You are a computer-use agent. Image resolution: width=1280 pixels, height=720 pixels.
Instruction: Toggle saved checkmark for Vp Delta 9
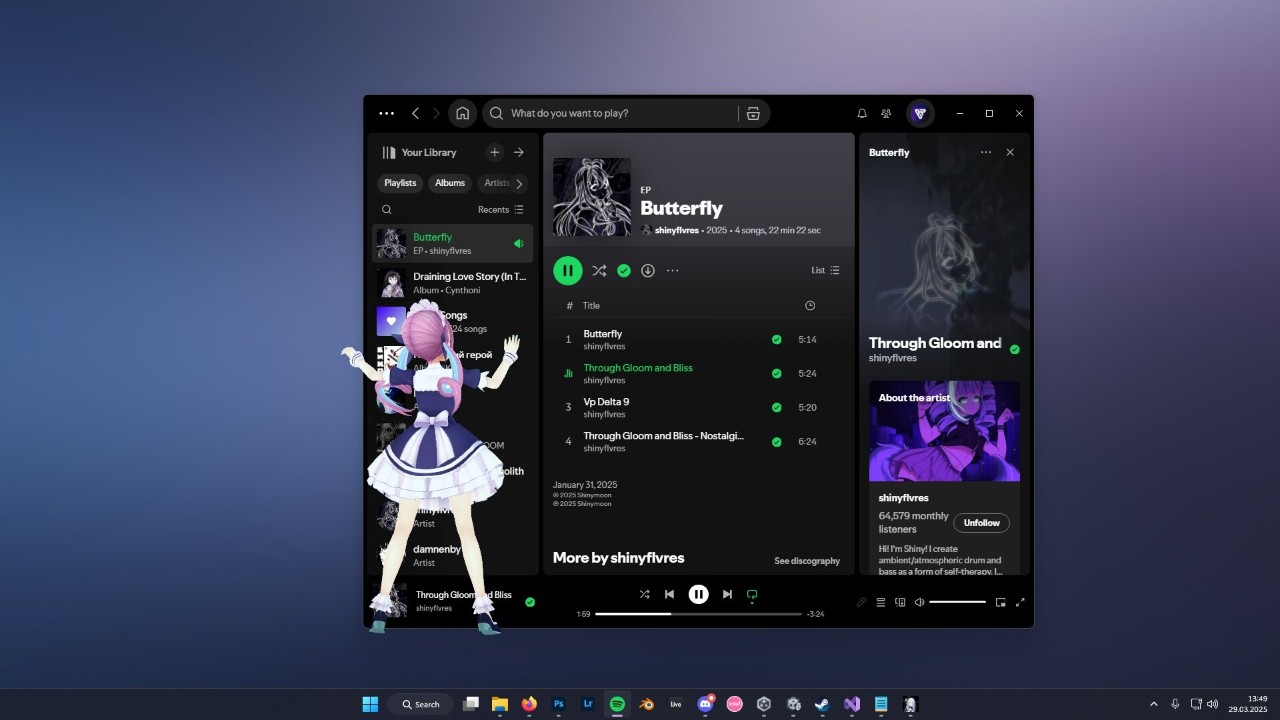[x=776, y=408]
